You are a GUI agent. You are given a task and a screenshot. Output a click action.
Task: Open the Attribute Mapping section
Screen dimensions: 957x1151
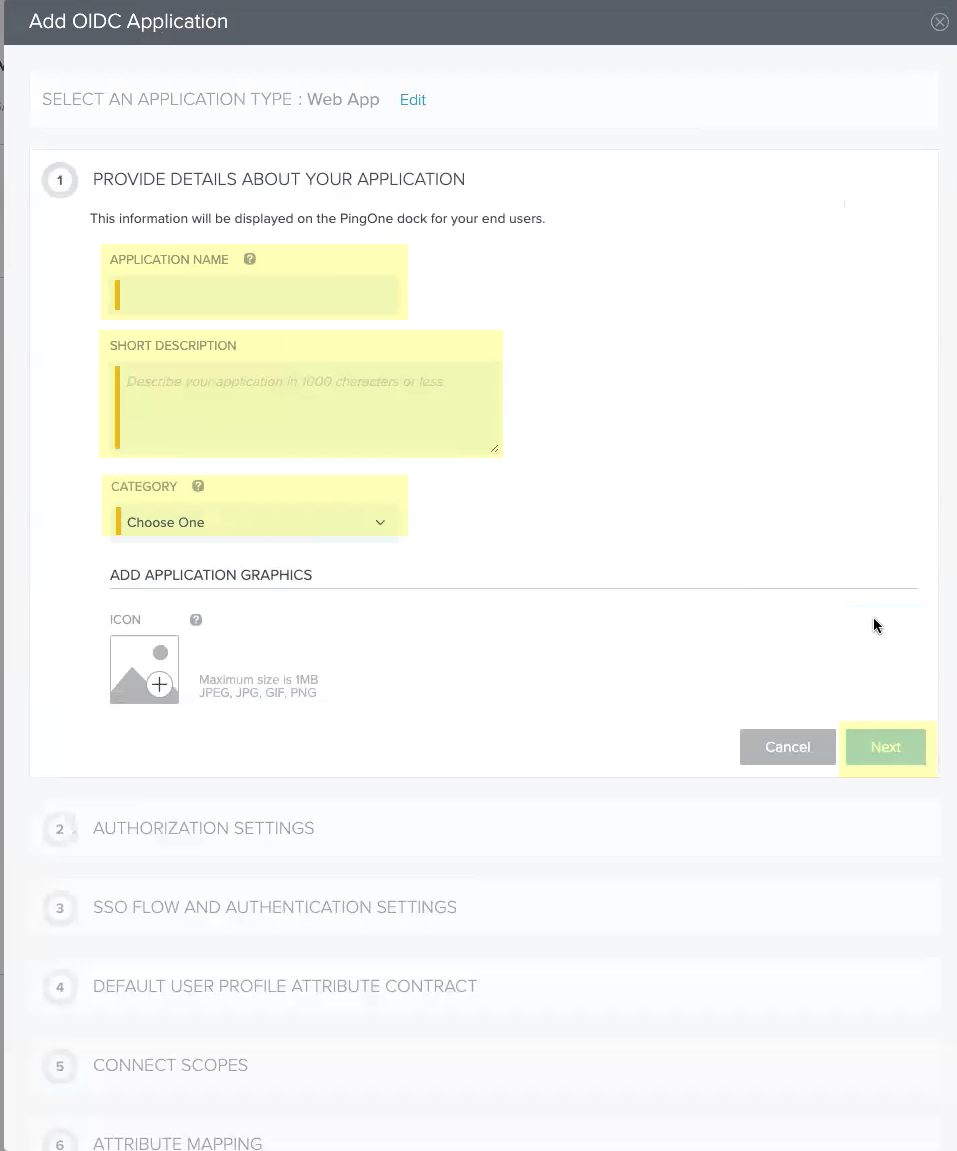[177, 1143]
